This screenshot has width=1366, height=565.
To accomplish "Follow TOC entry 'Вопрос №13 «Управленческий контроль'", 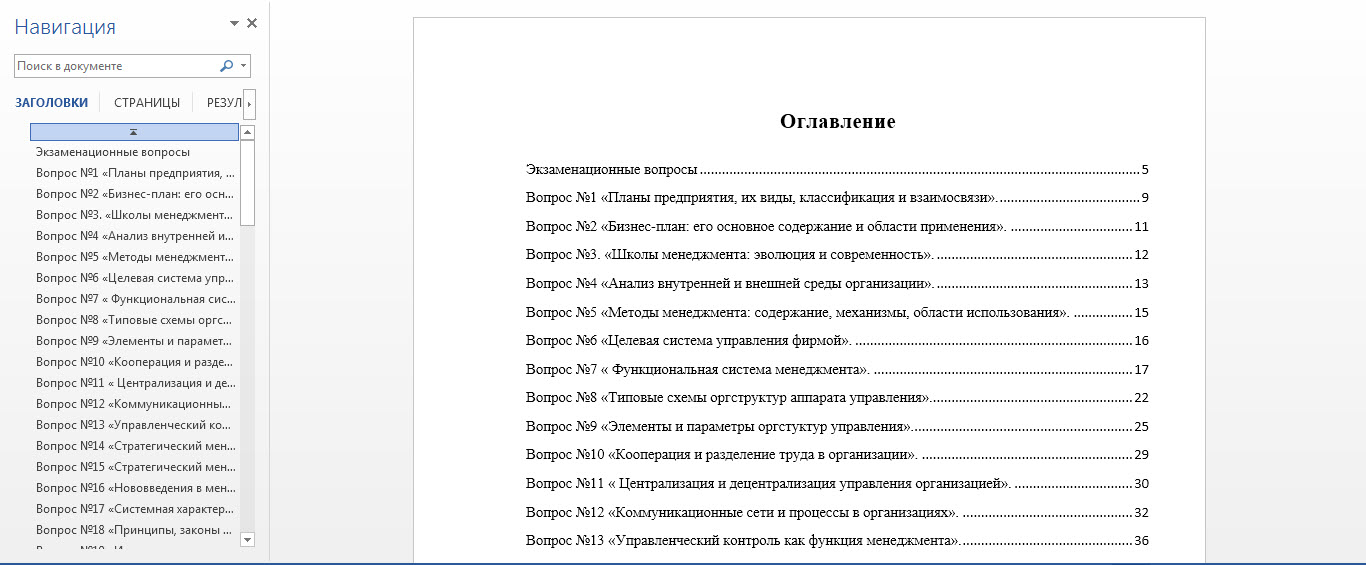I will coord(838,541).
